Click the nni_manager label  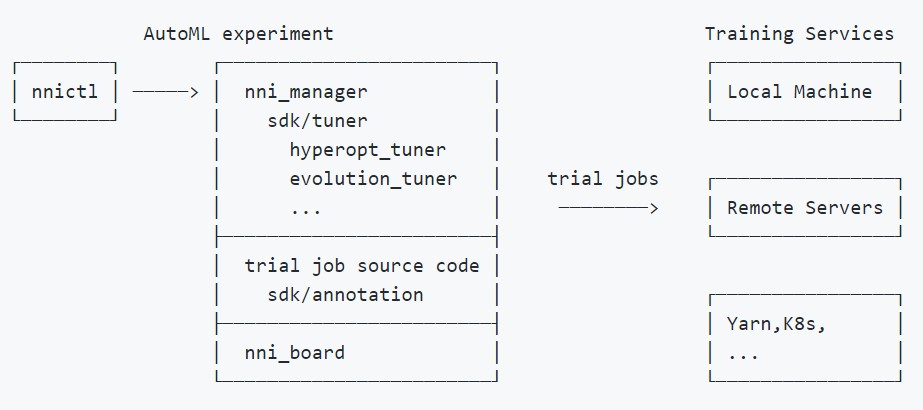click(306, 92)
